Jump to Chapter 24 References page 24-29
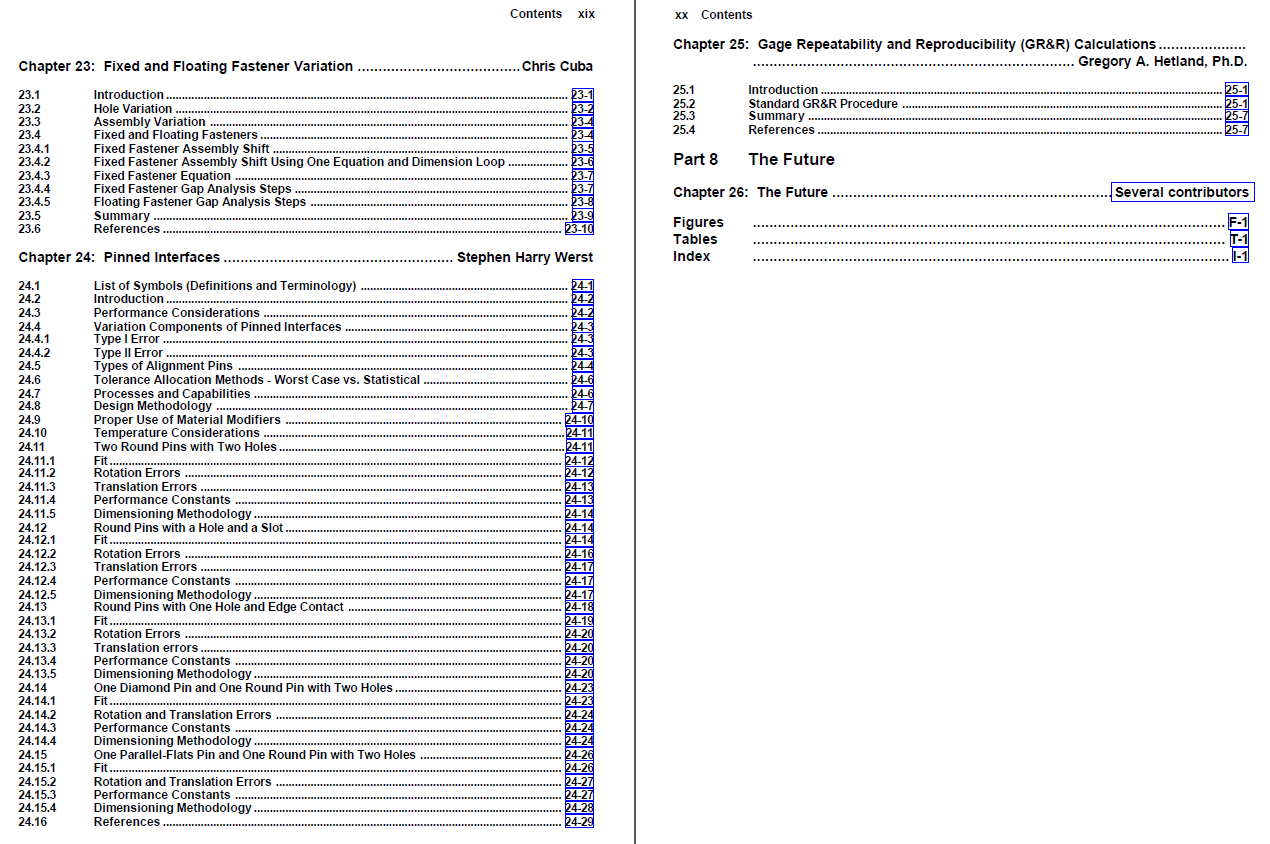The width and height of the screenshot is (1270, 844). pyautogui.click(x=581, y=821)
